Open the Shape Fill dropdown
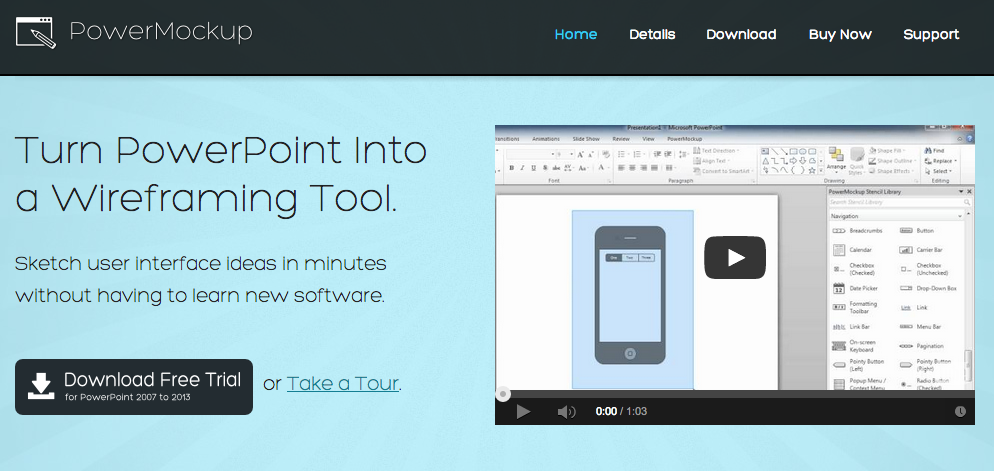Screen dimensions: 994x471 895,150
